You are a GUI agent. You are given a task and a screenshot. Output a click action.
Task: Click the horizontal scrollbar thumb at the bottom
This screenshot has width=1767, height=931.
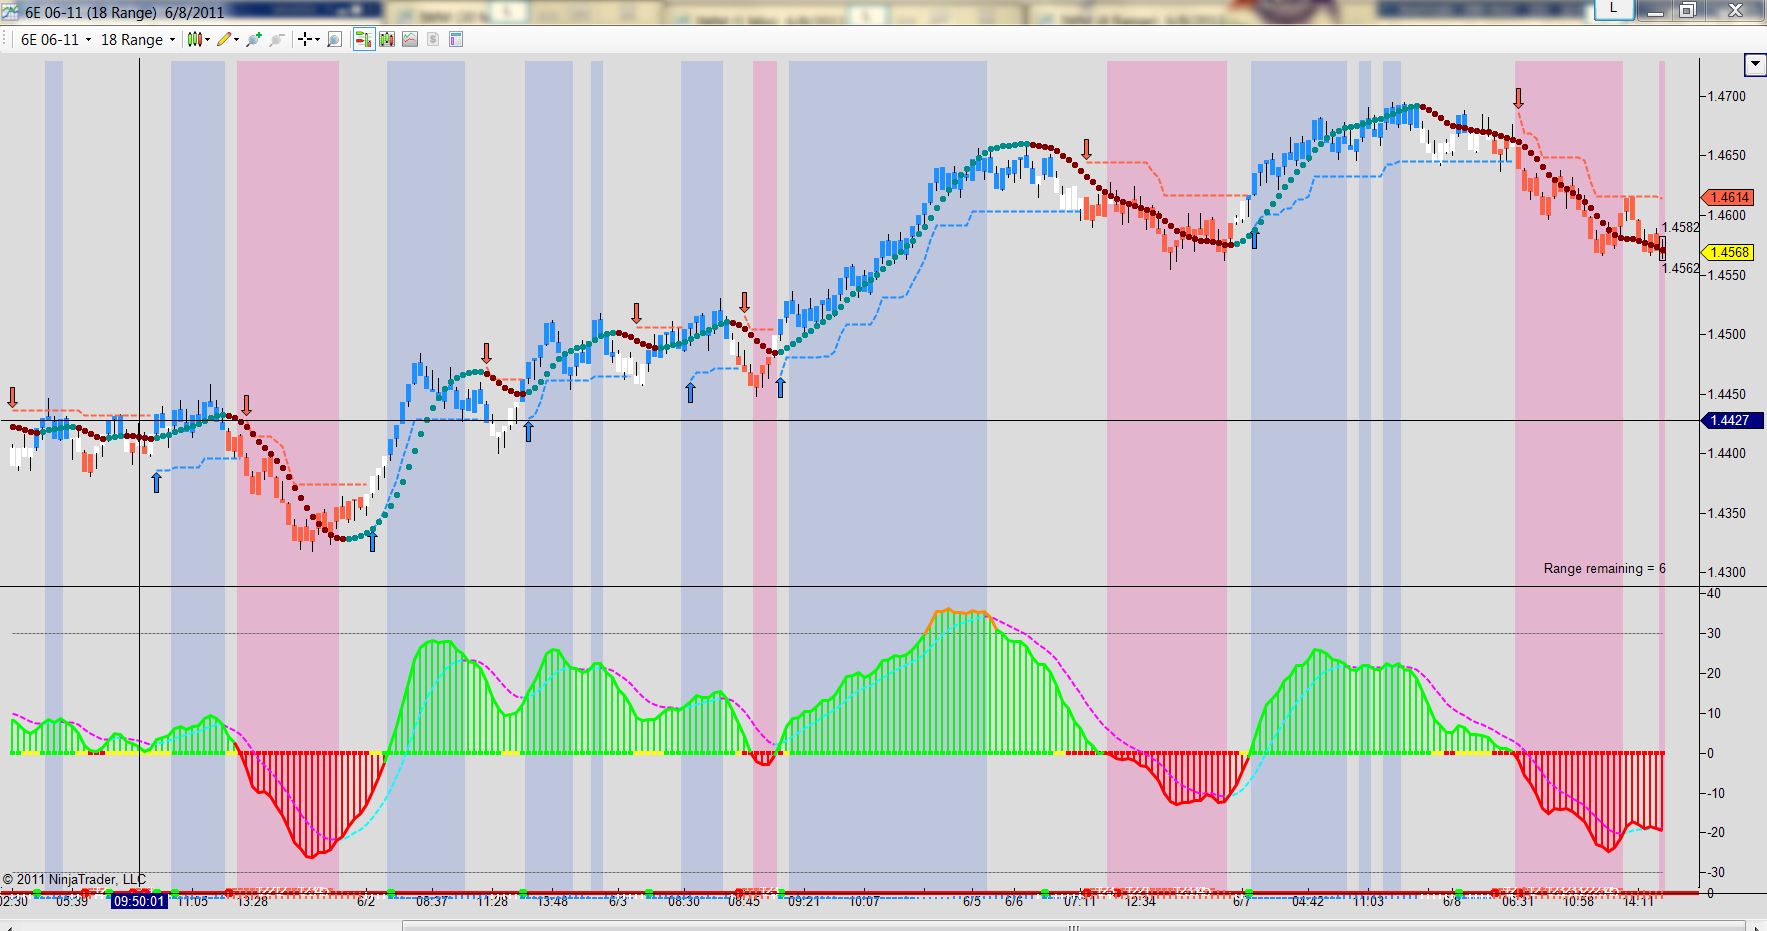click(1072, 927)
